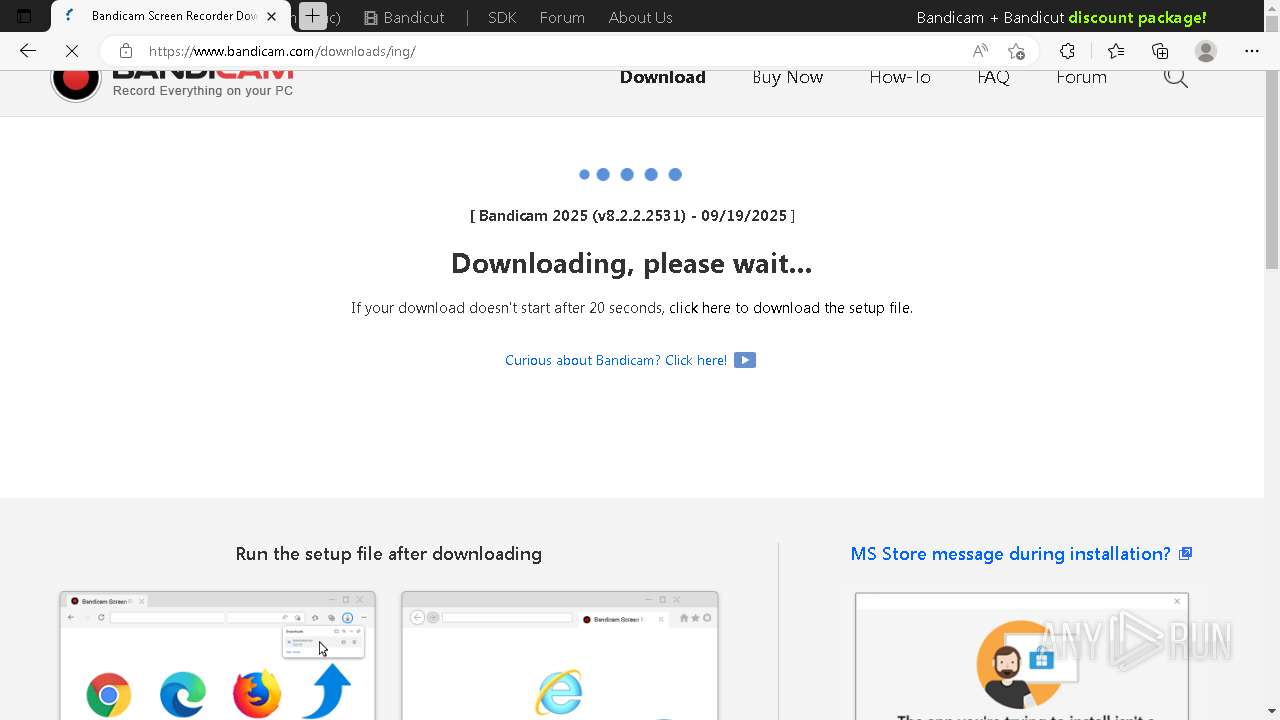Click the Internet Explorer icon thumbnail

(x=559, y=692)
